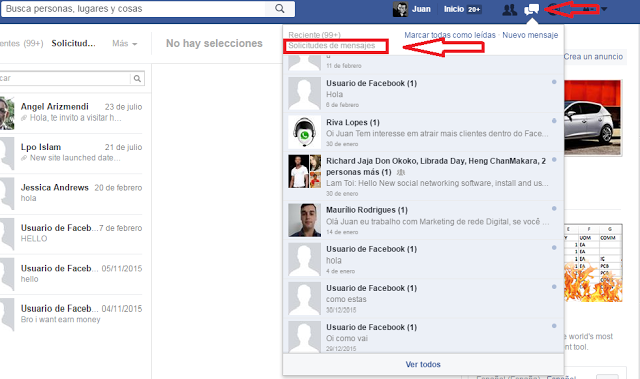Click Riva Lopes headset avatar
This screenshot has width=640, height=379.
(x=304, y=132)
